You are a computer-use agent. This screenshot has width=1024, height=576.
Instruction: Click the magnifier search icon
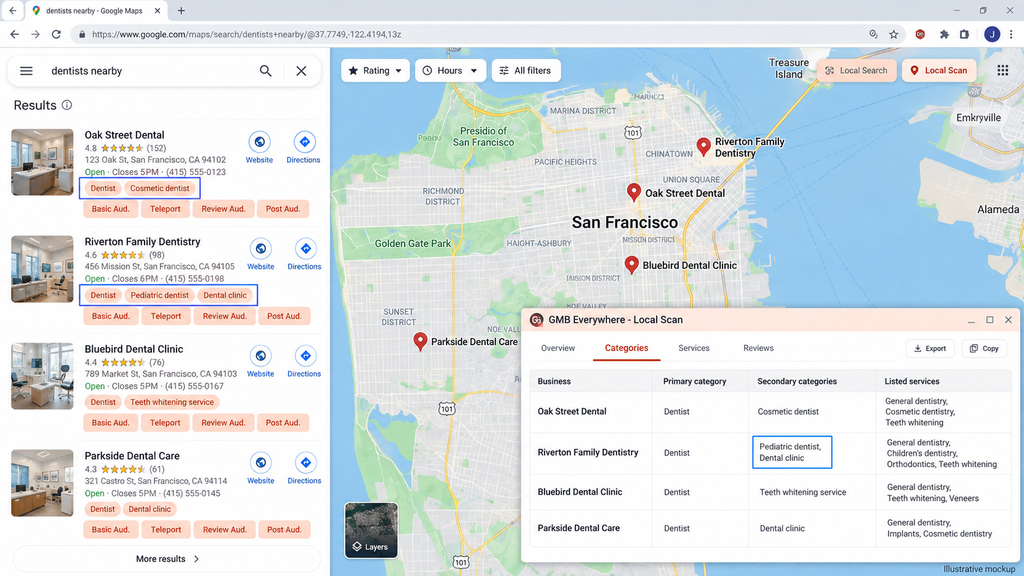(265, 71)
